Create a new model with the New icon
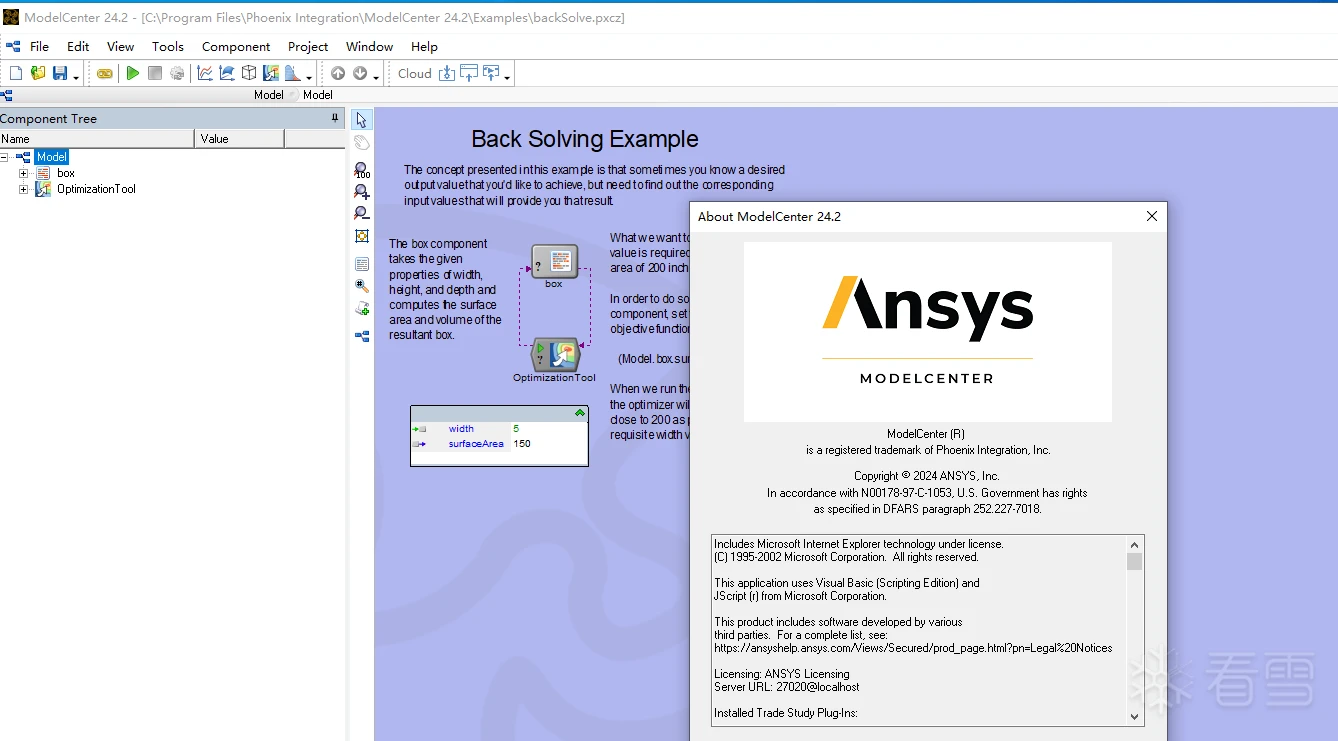This screenshot has width=1338, height=741. pyautogui.click(x=16, y=73)
